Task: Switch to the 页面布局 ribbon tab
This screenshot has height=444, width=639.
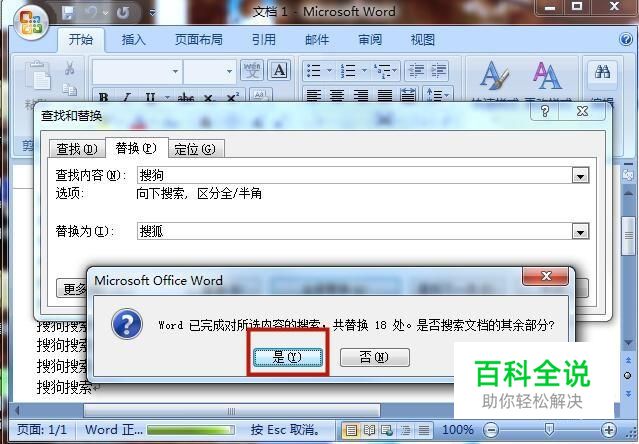Action: (199, 40)
